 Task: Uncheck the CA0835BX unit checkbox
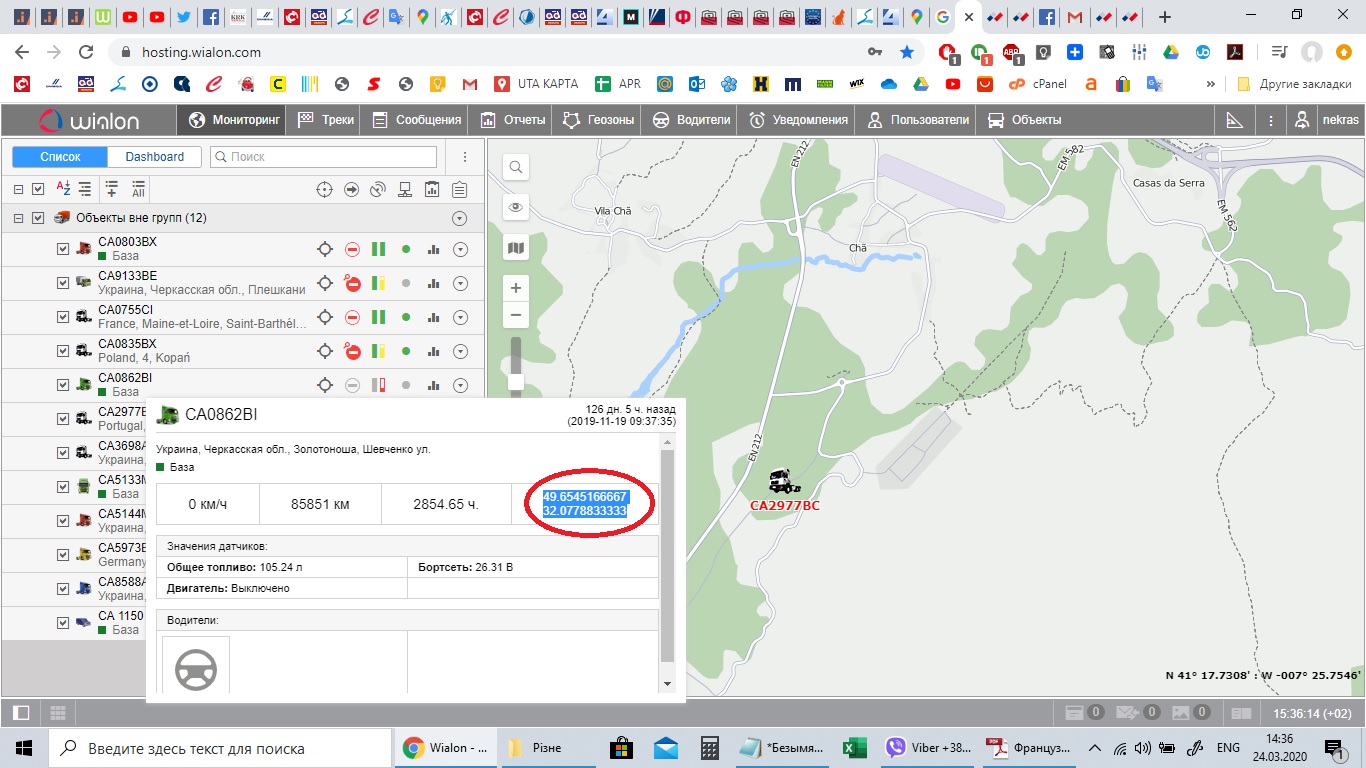pos(63,352)
